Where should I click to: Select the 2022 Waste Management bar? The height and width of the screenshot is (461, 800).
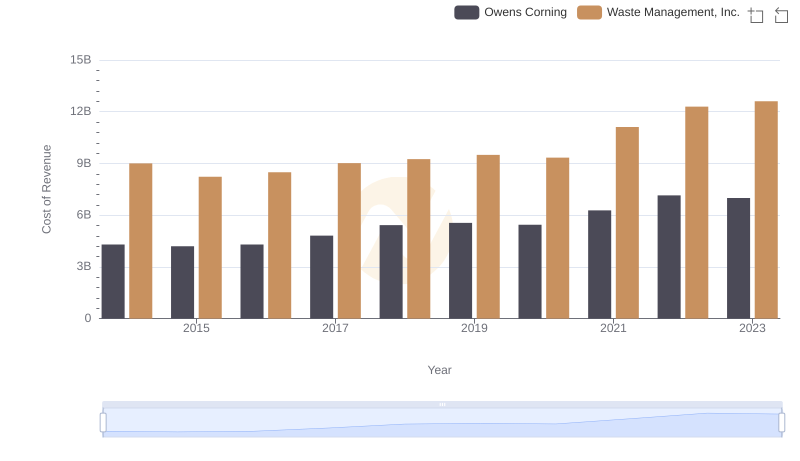click(x=696, y=212)
